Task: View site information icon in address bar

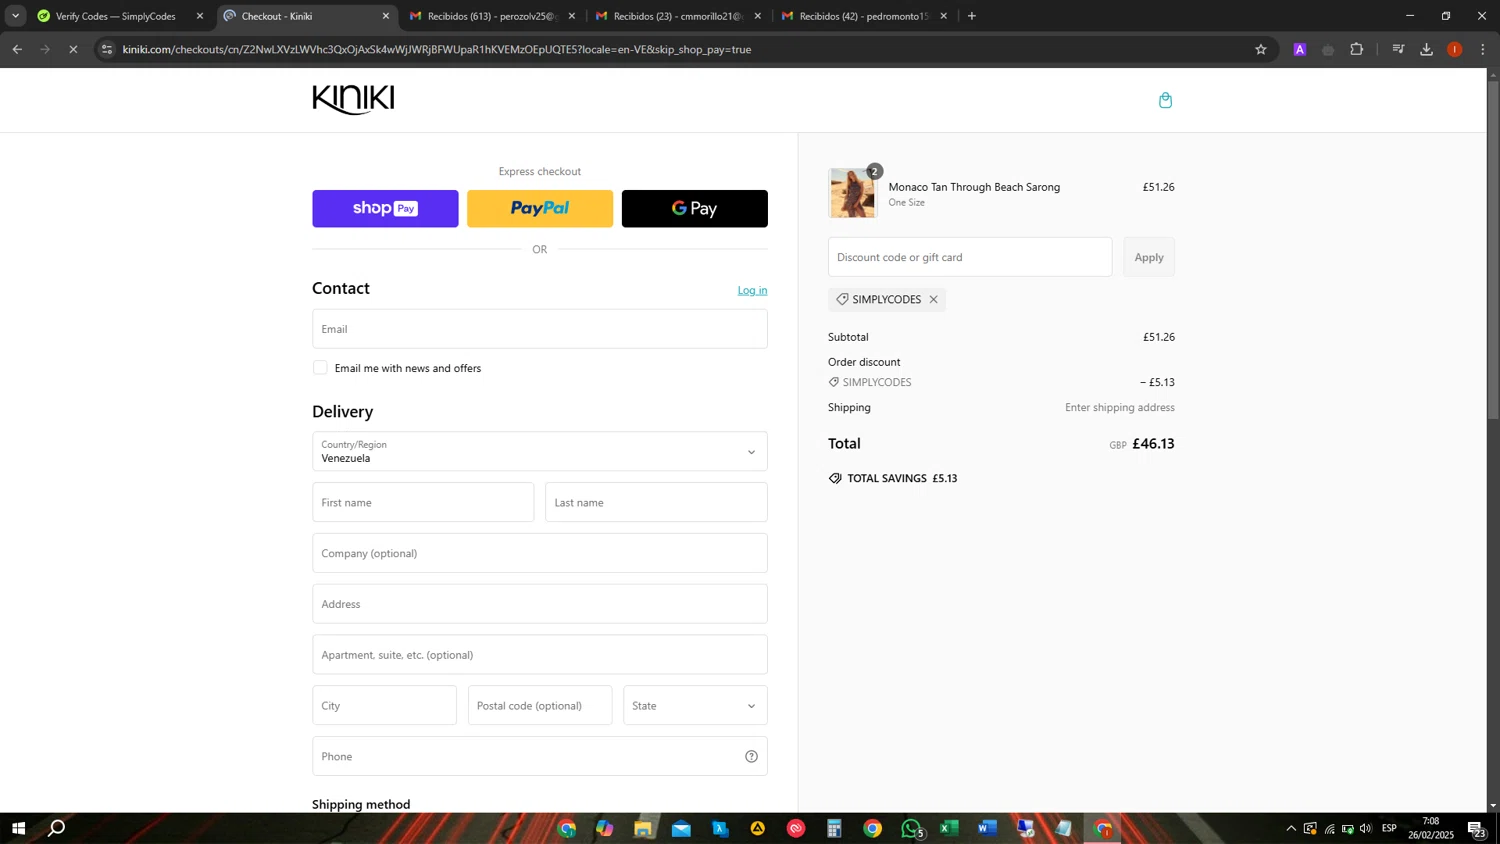Action: 107,49
